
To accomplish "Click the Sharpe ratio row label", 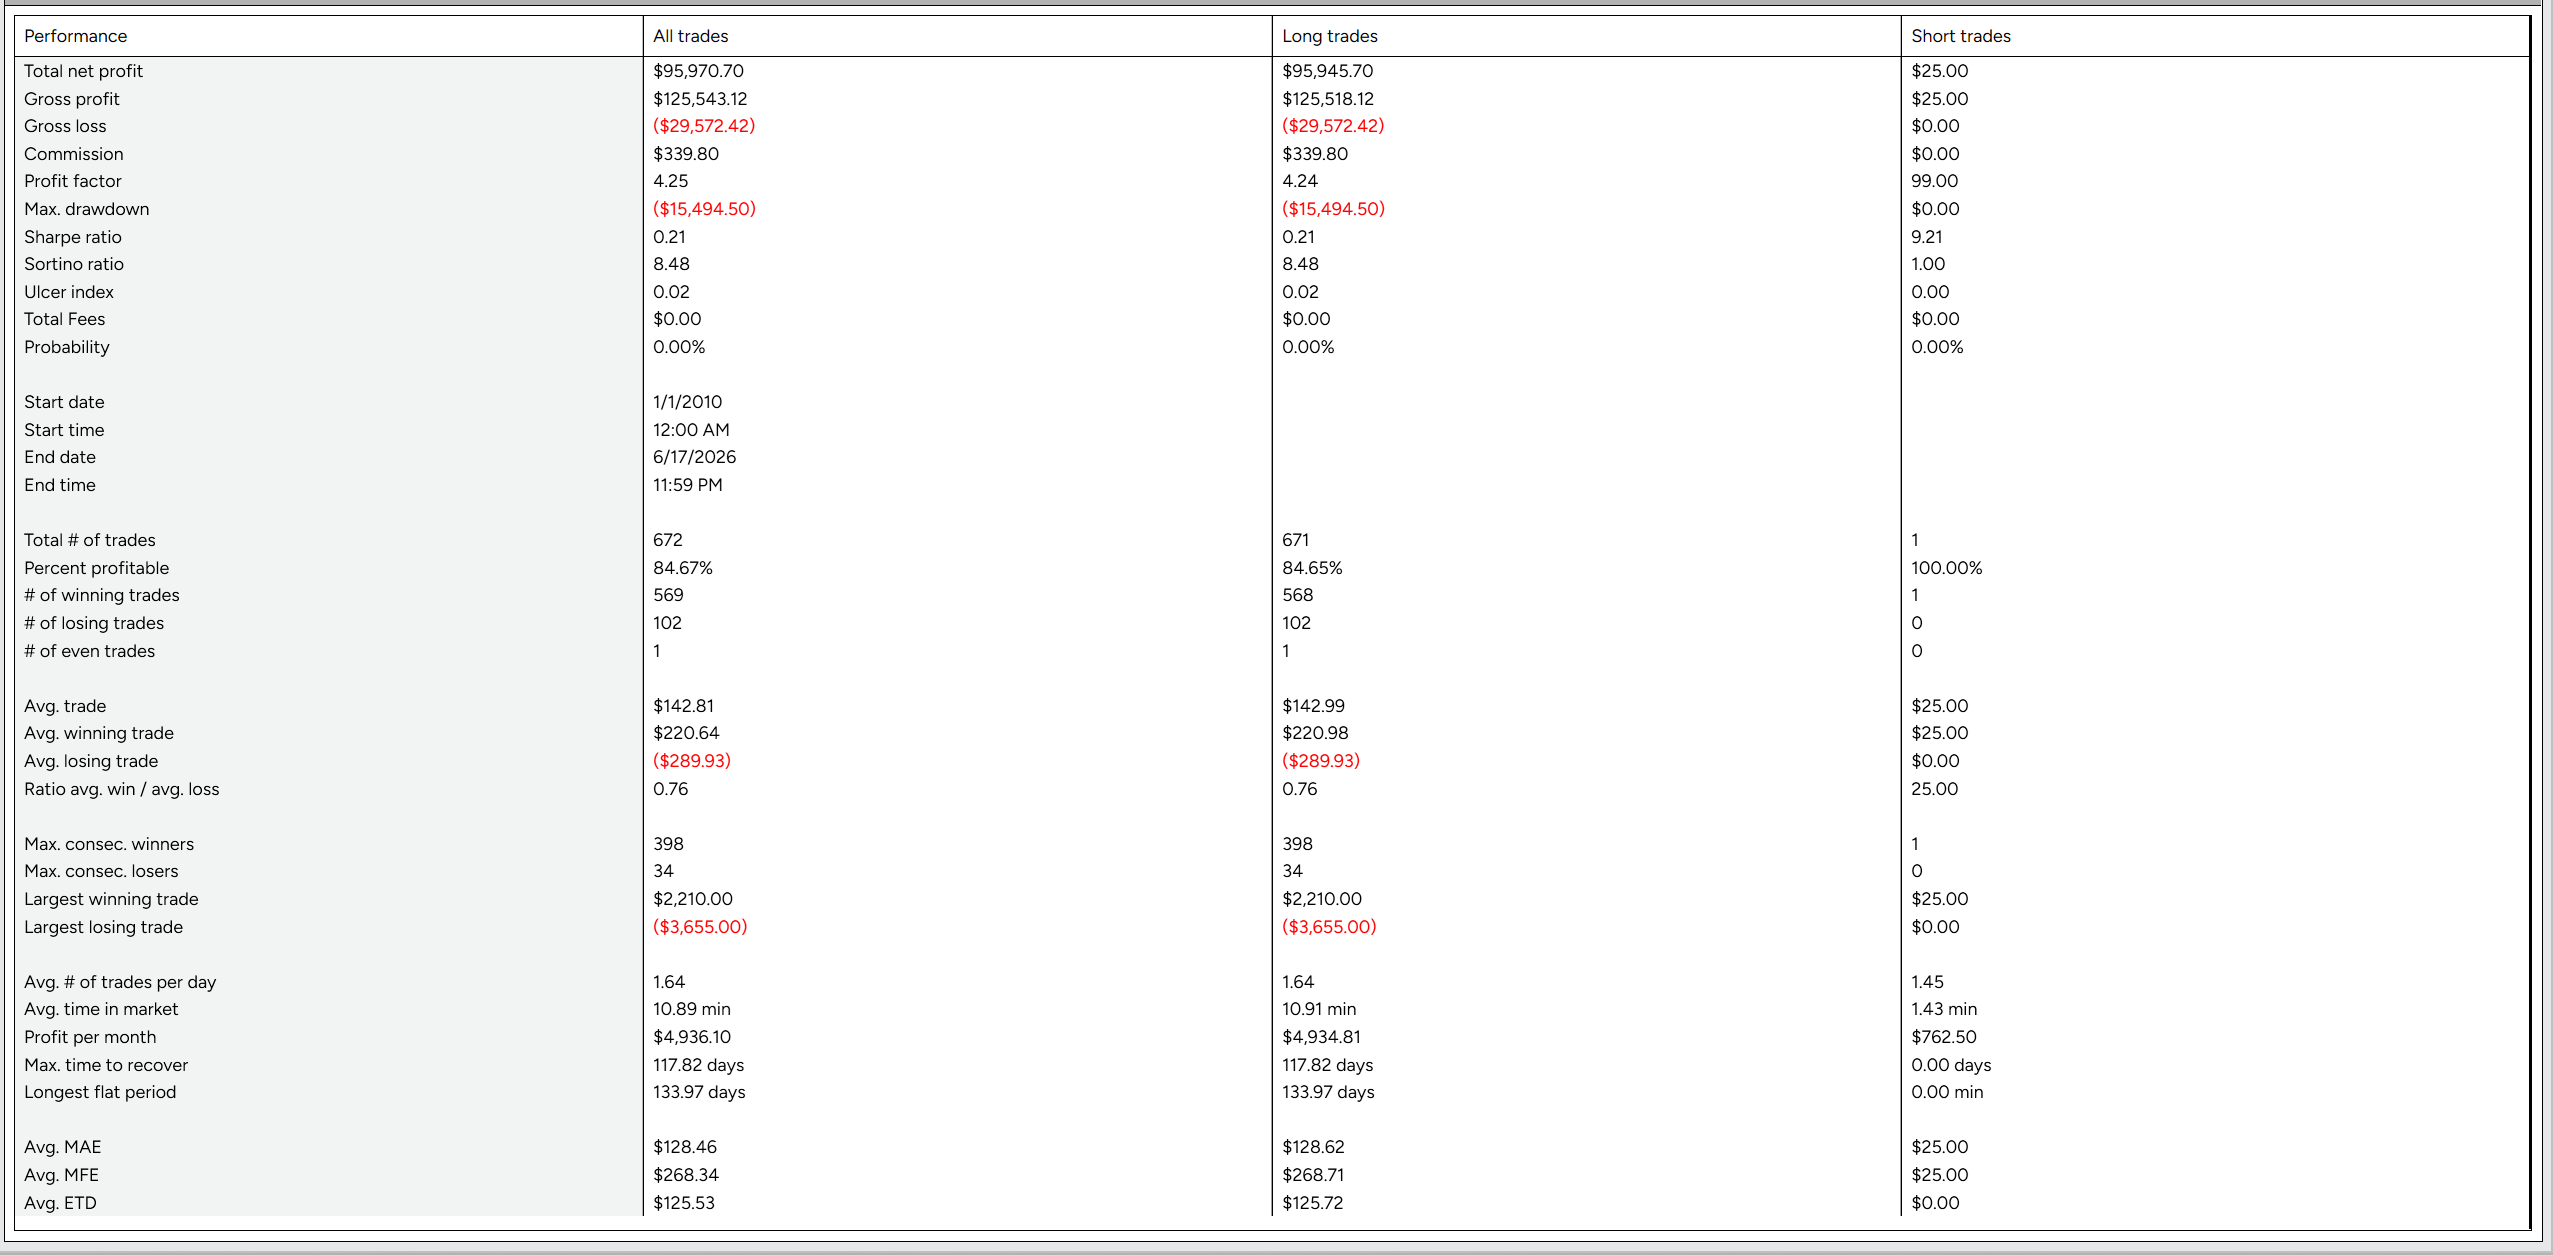I will pos(73,237).
